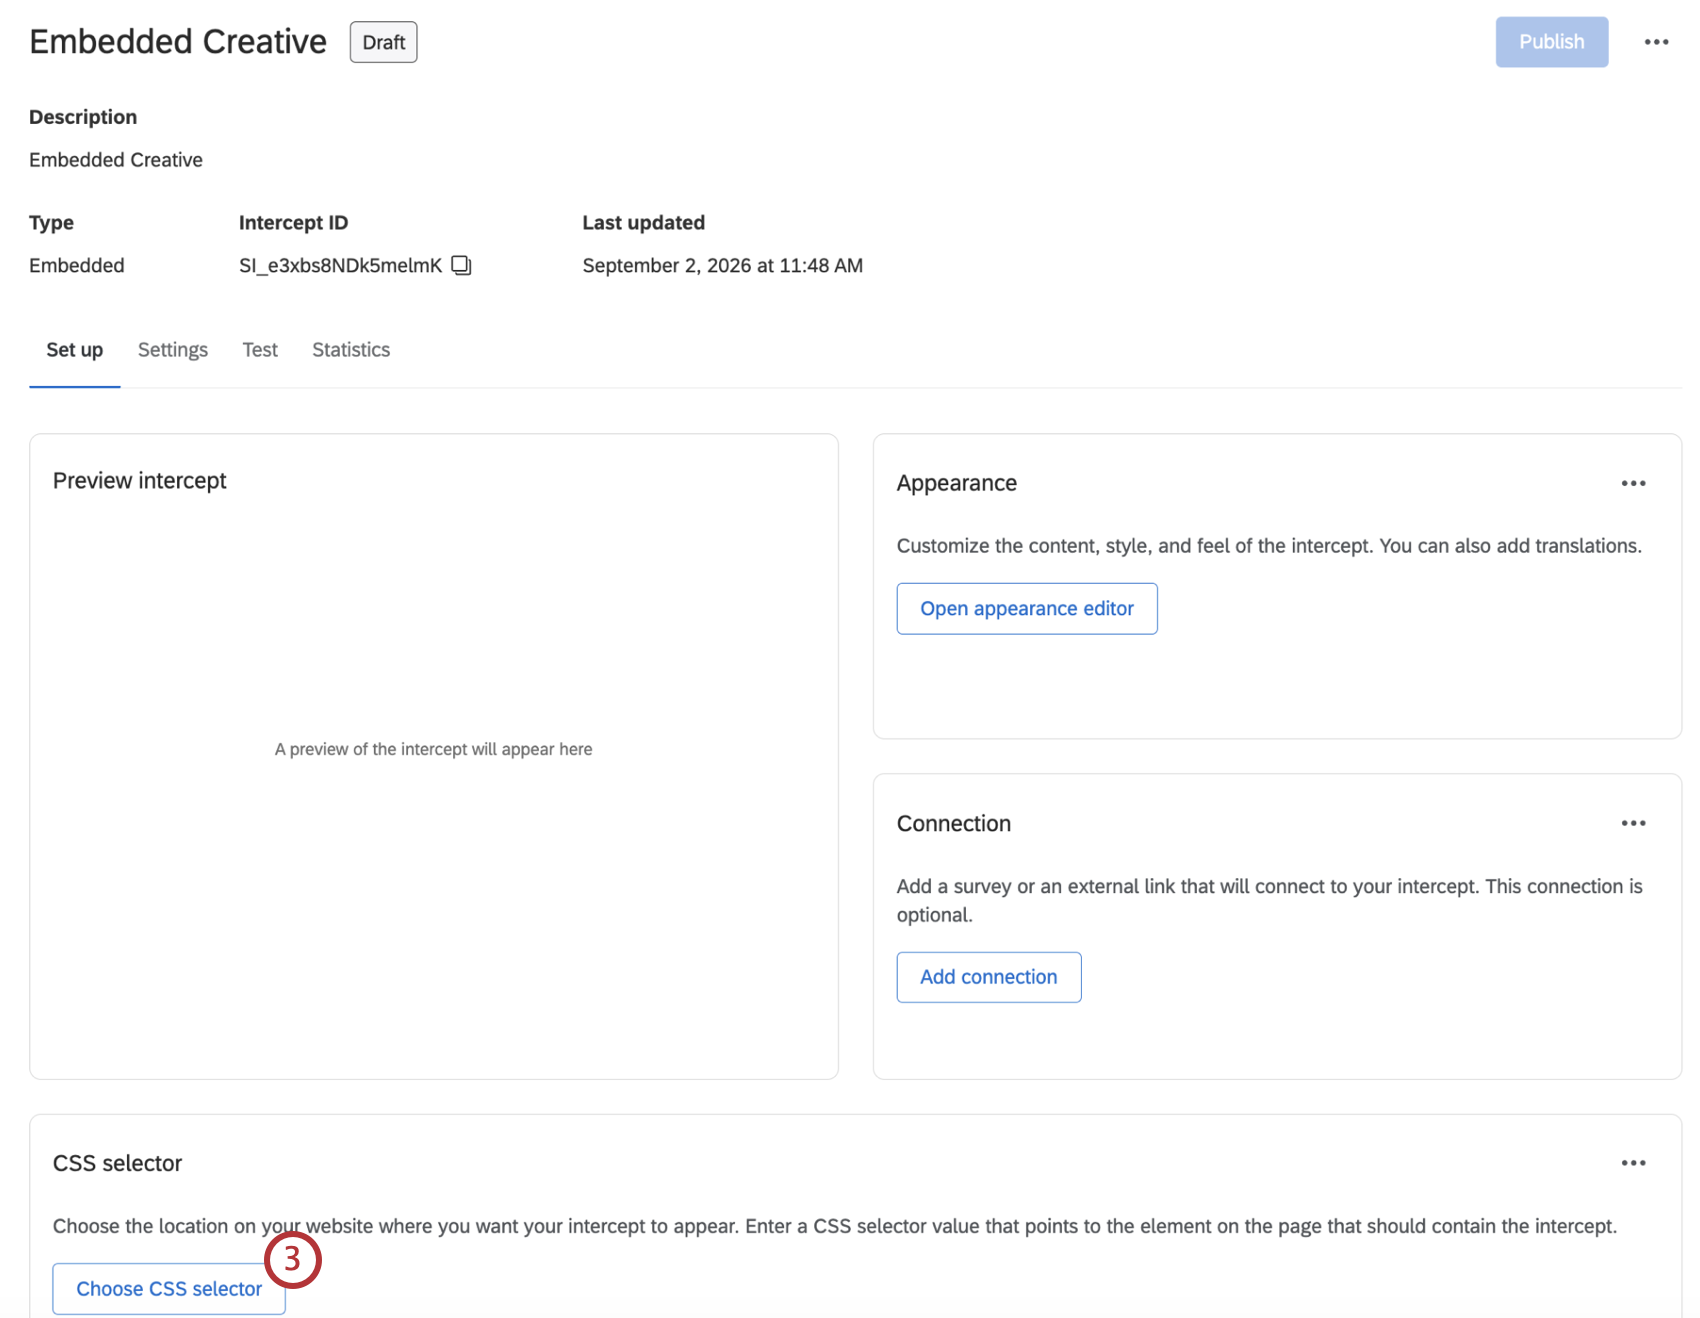Screen dimensions: 1700x1318
Task: Click the Preview intercept heading
Action: coord(140,481)
